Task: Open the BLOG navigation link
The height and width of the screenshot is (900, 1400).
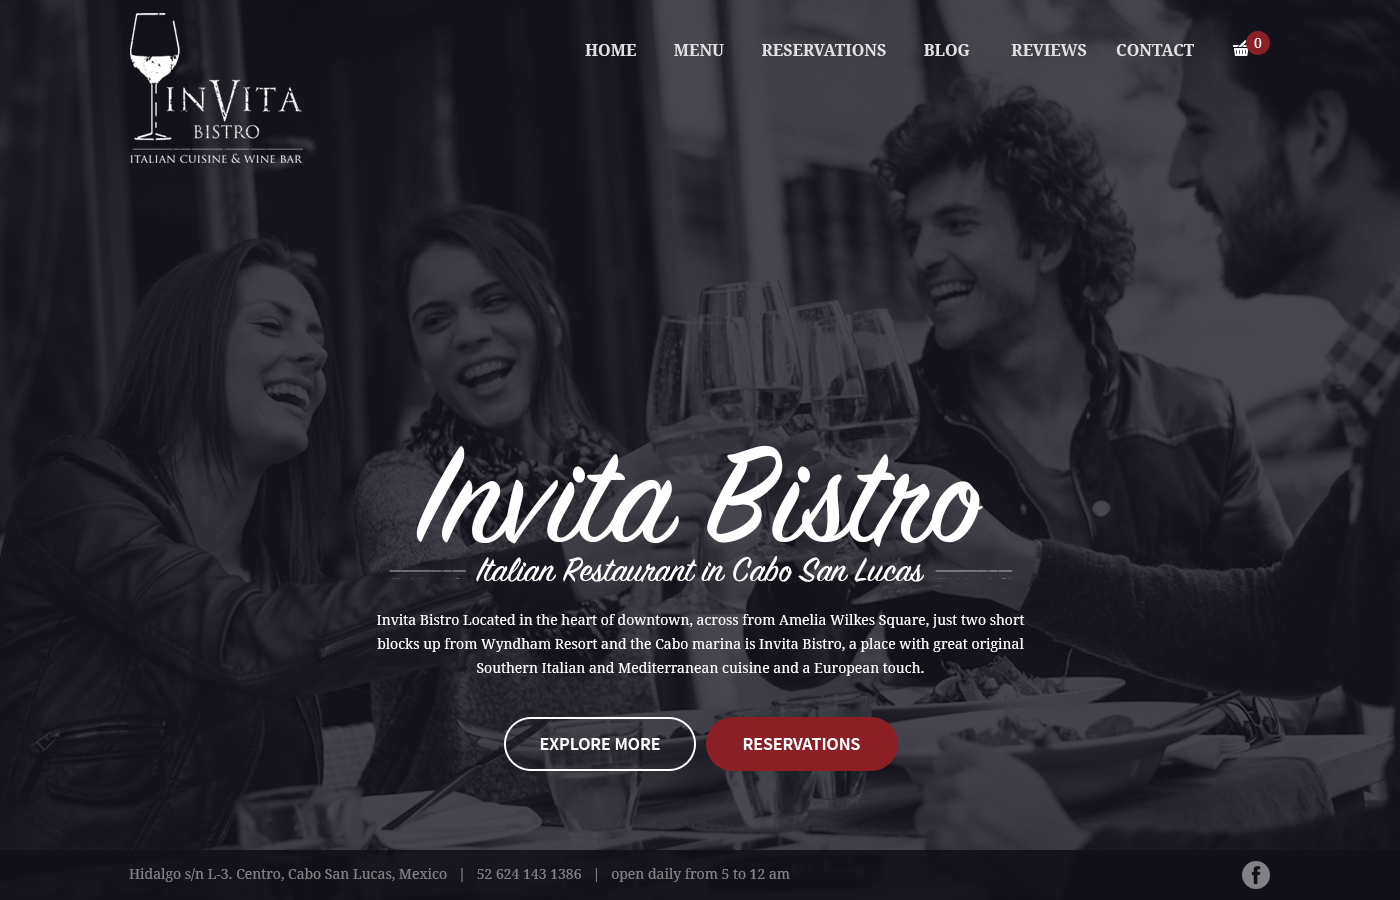Action: (x=946, y=50)
